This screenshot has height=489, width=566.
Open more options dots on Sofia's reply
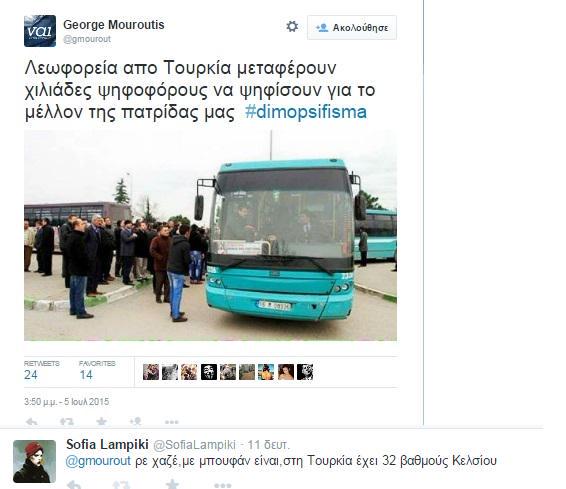pyautogui.click(x=222, y=485)
